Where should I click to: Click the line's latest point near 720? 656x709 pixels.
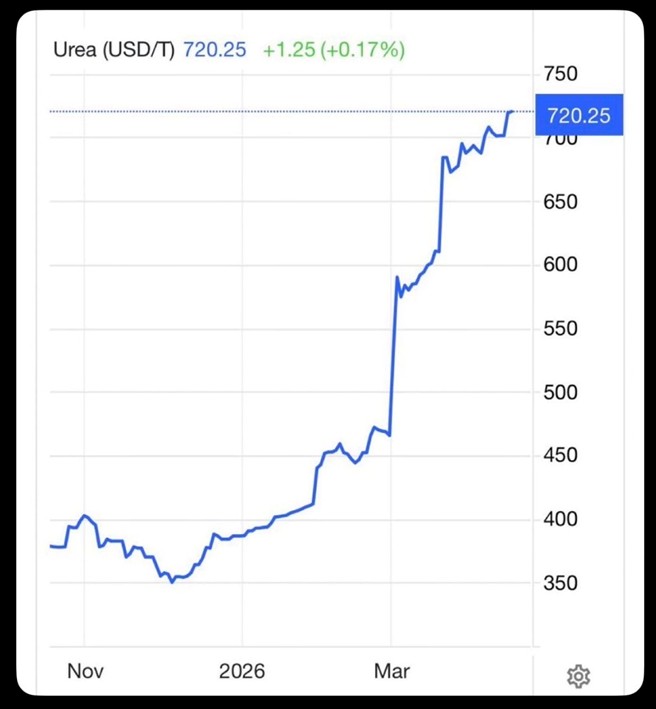[x=513, y=111]
